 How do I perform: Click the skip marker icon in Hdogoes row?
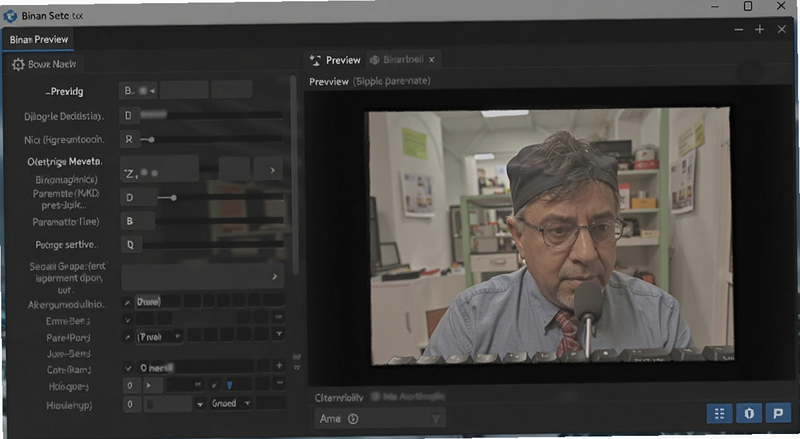197,384
